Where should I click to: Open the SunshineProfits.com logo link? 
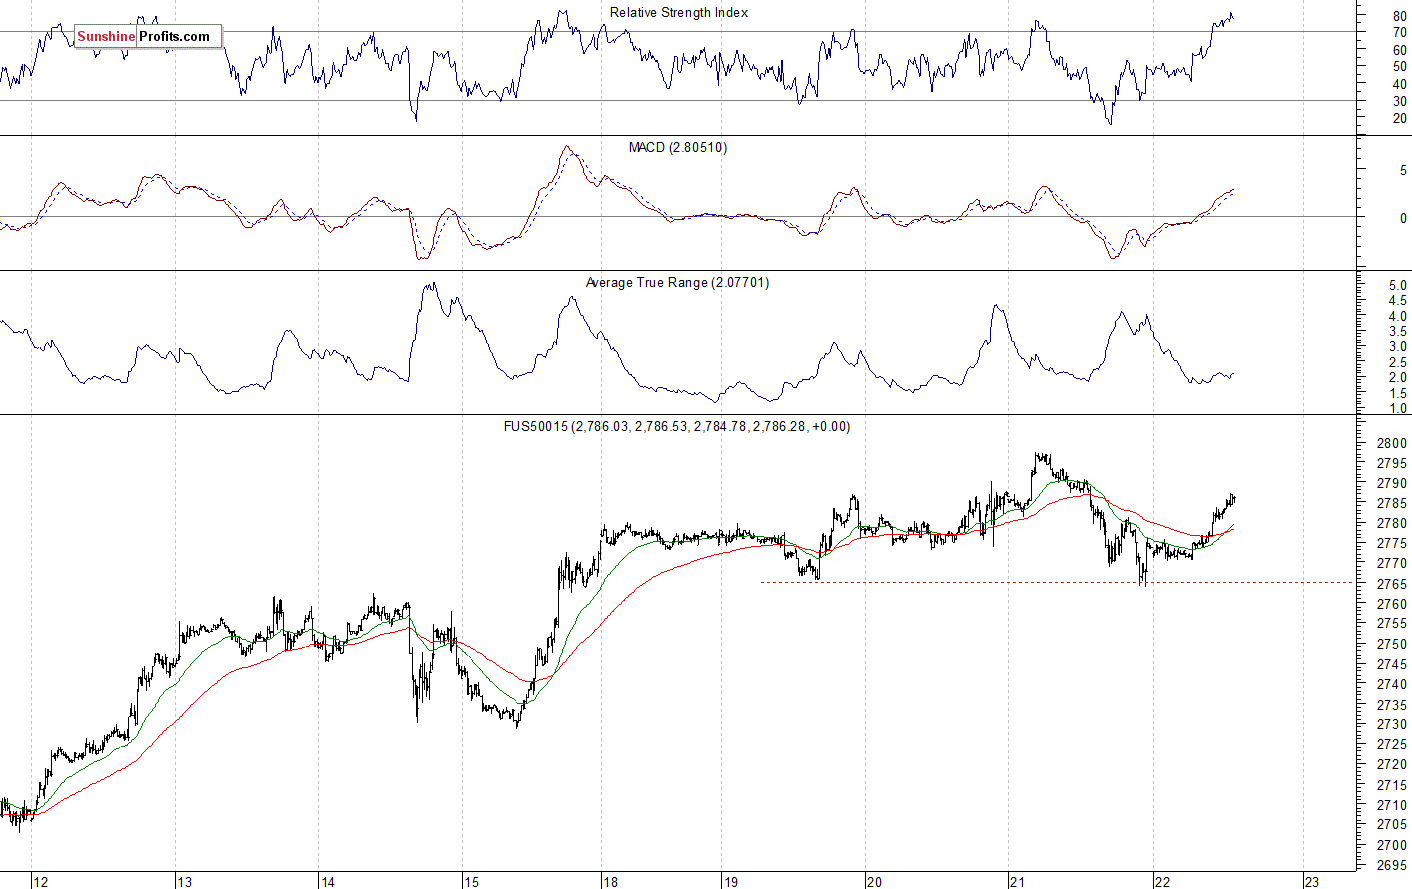(148, 37)
